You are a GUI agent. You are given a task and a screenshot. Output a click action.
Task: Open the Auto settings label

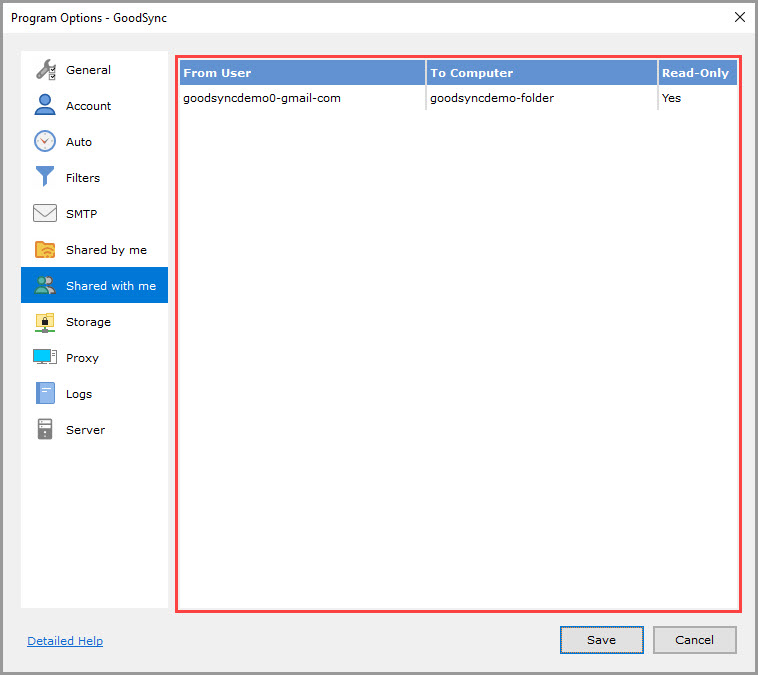tap(79, 142)
